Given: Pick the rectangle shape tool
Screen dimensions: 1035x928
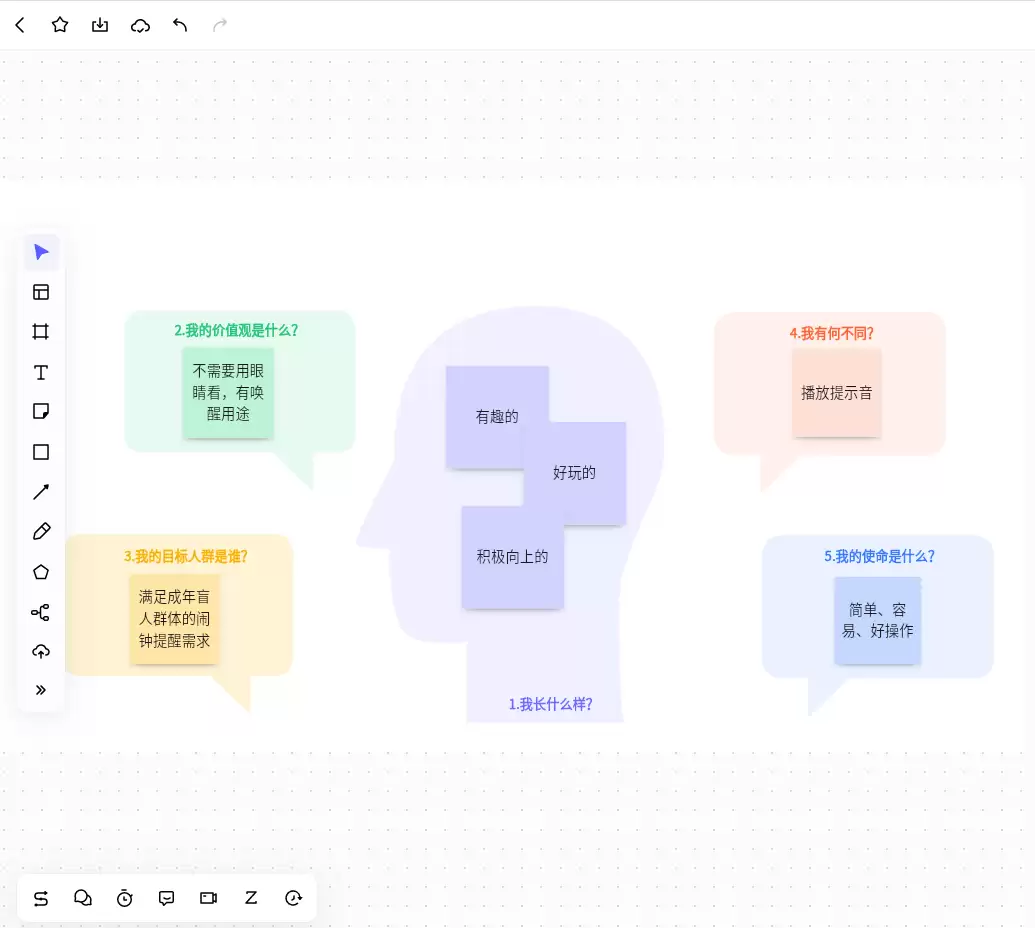Looking at the screenshot, I should point(41,452).
